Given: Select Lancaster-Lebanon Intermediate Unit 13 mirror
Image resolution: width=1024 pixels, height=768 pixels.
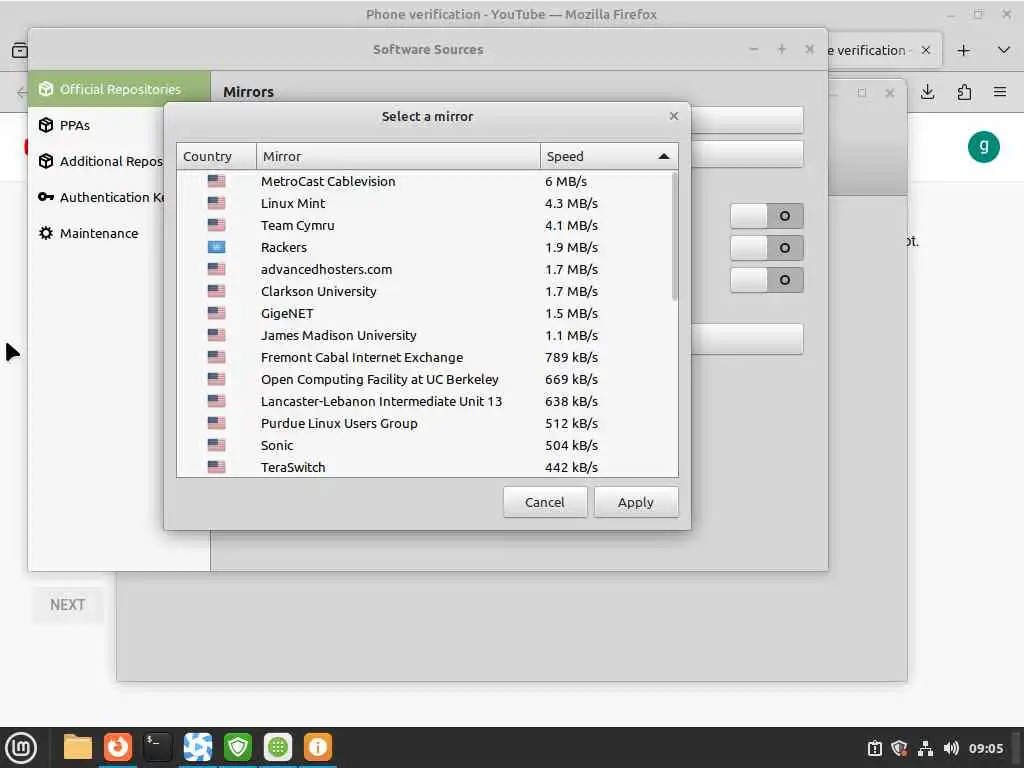Looking at the screenshot, I should [427, 402].
